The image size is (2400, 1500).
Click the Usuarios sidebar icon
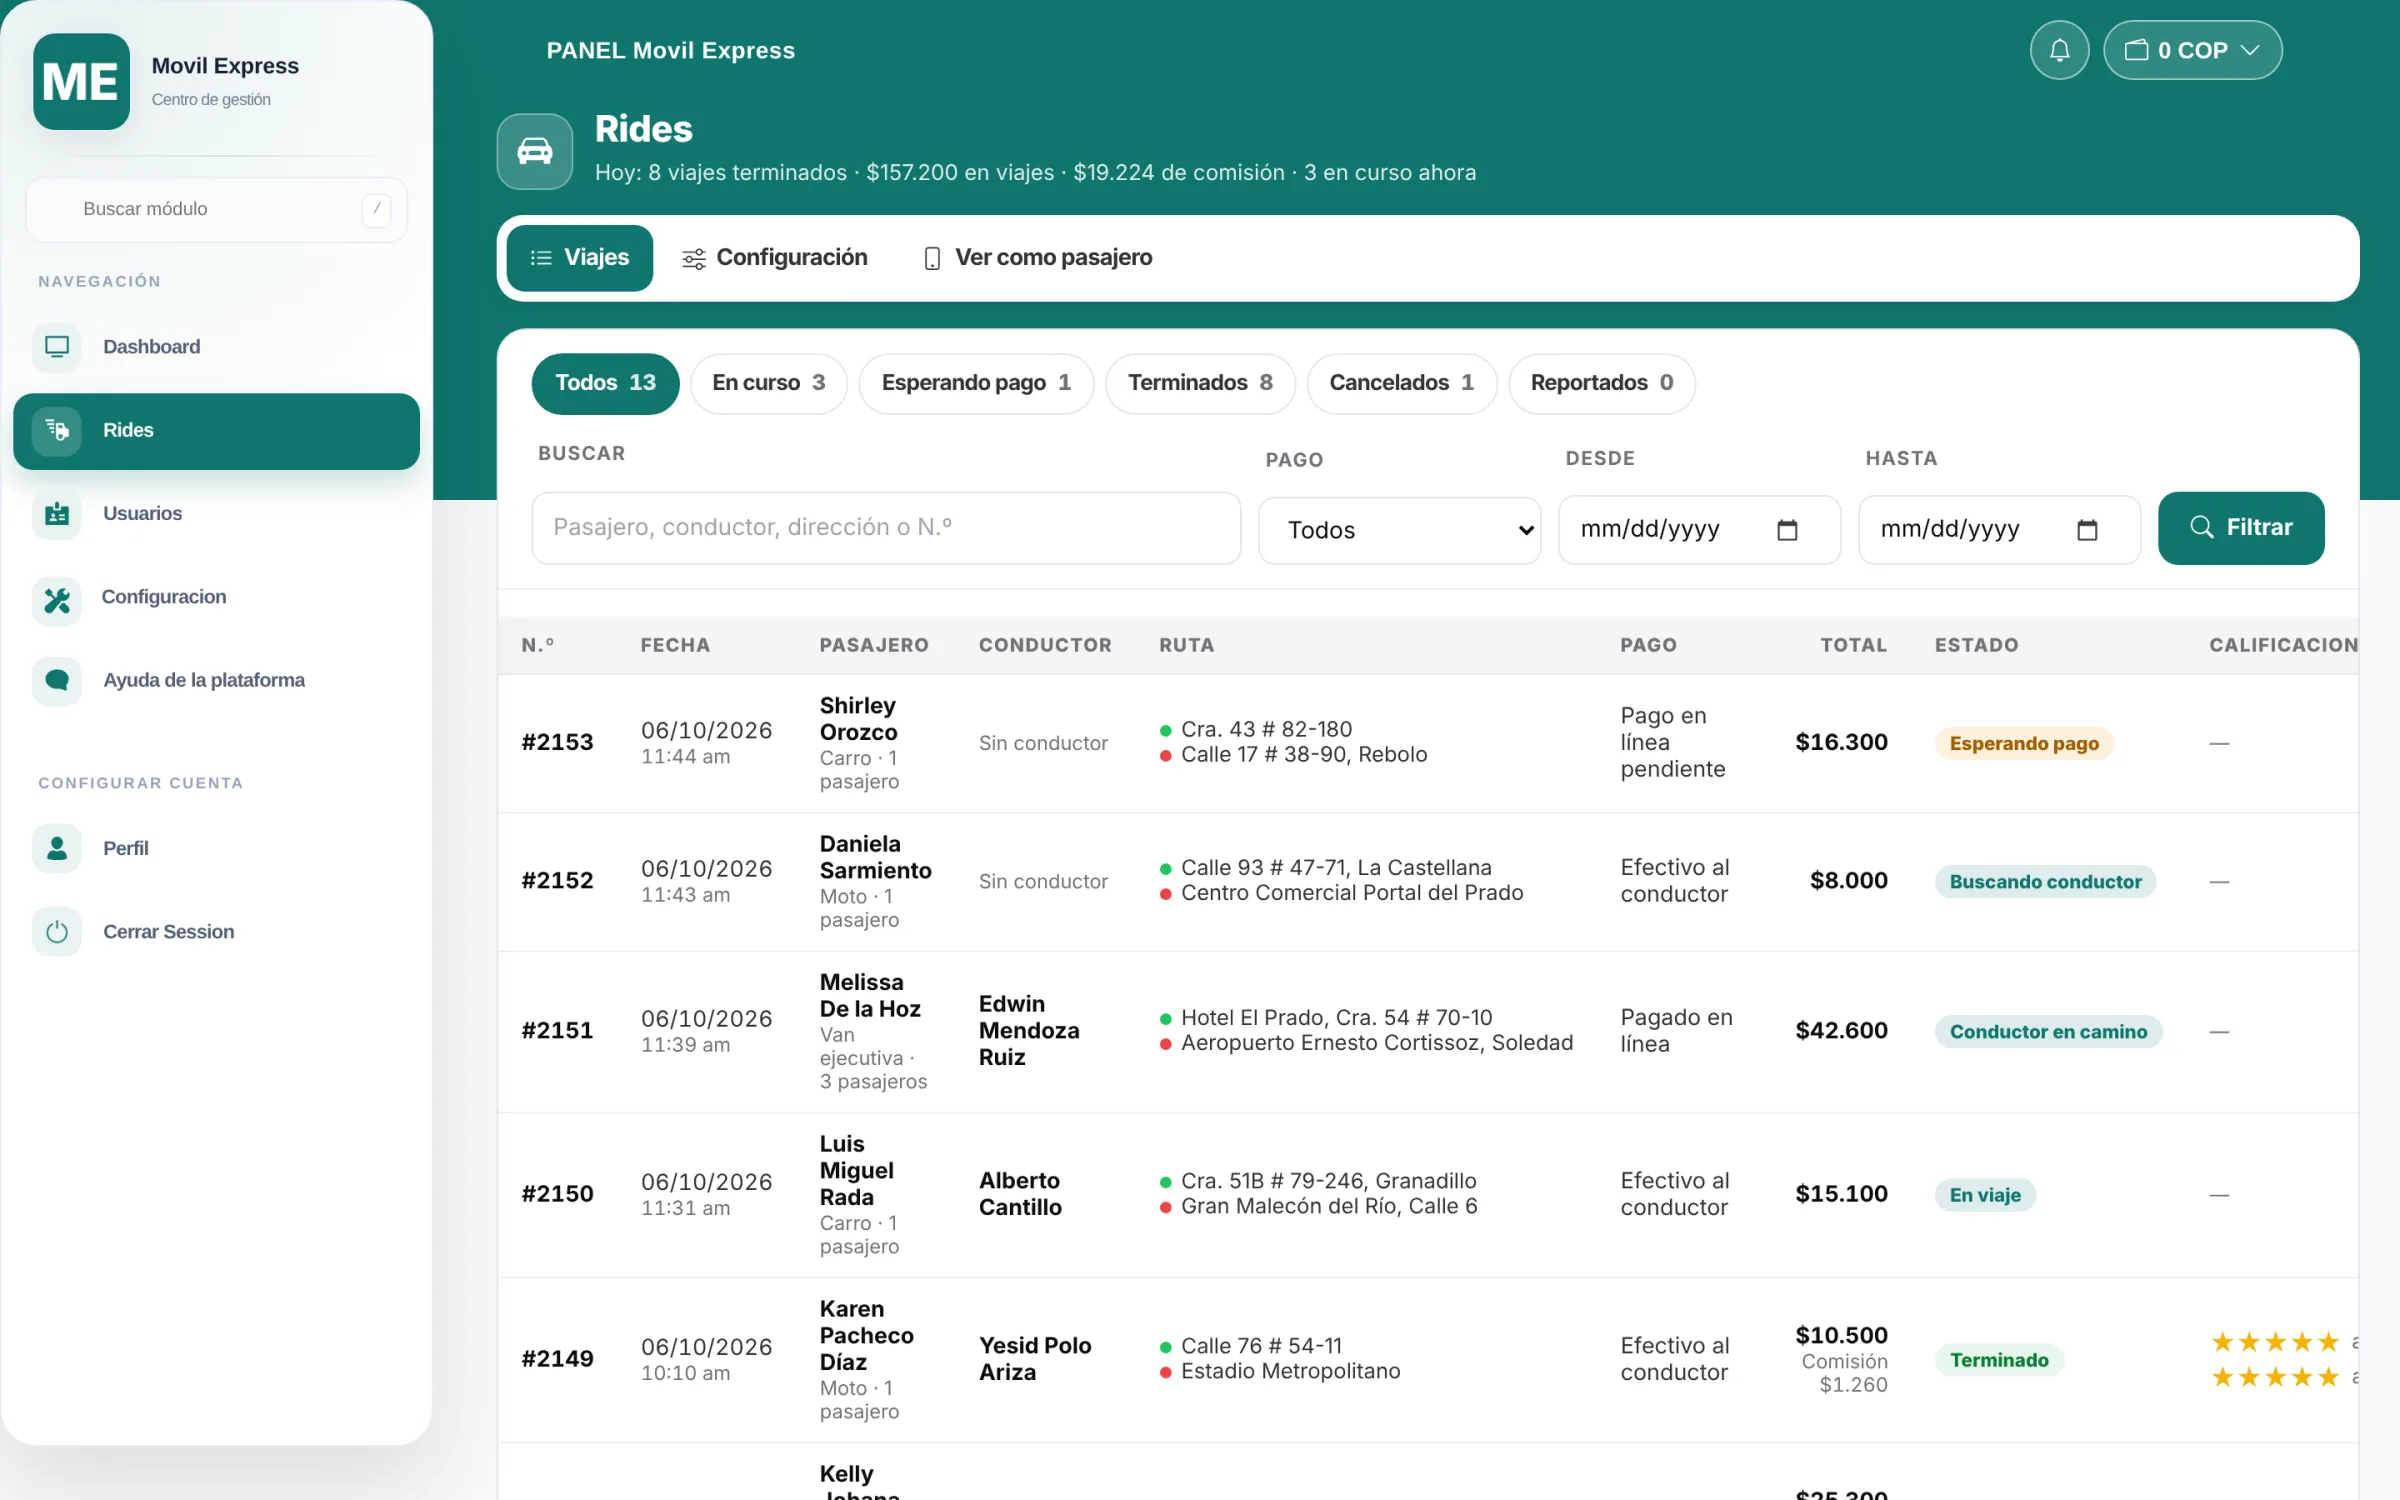[57, 514]
